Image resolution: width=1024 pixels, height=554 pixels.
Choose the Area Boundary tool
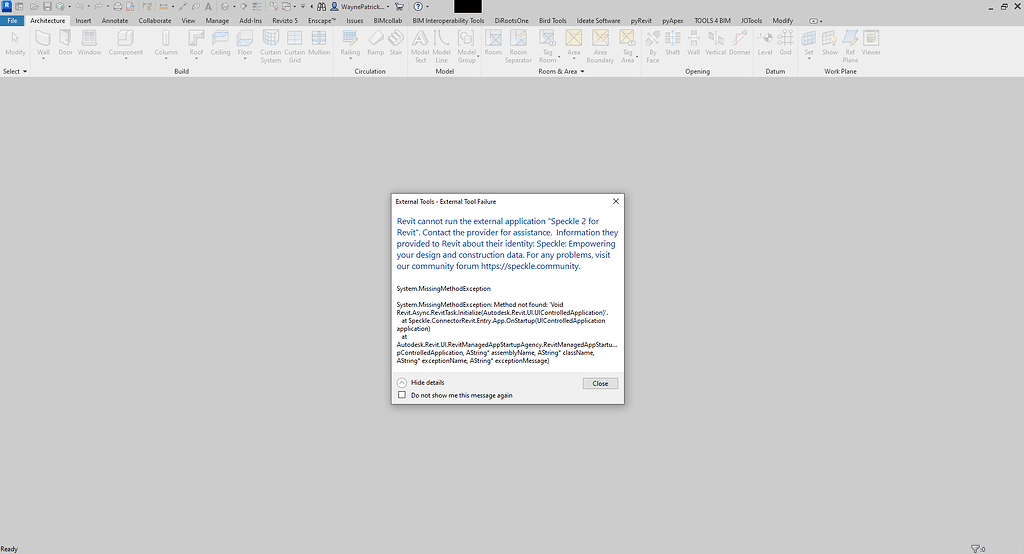600,46
